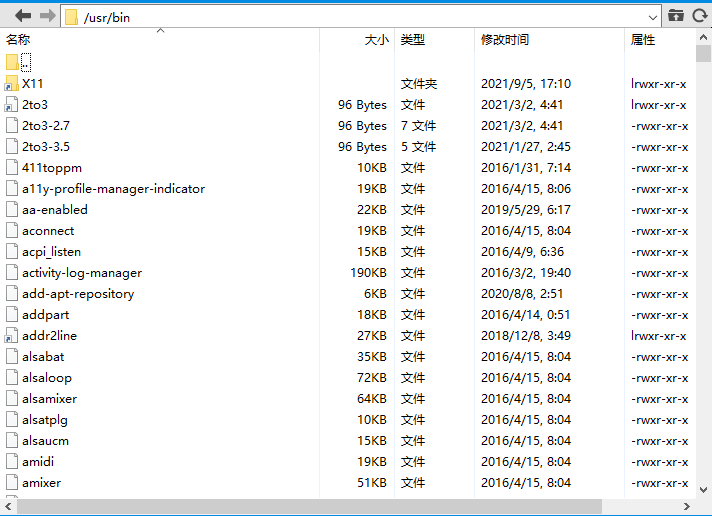
Task: Select the file name 'a11y-profile-manager-indicator'
Action: 114,189
